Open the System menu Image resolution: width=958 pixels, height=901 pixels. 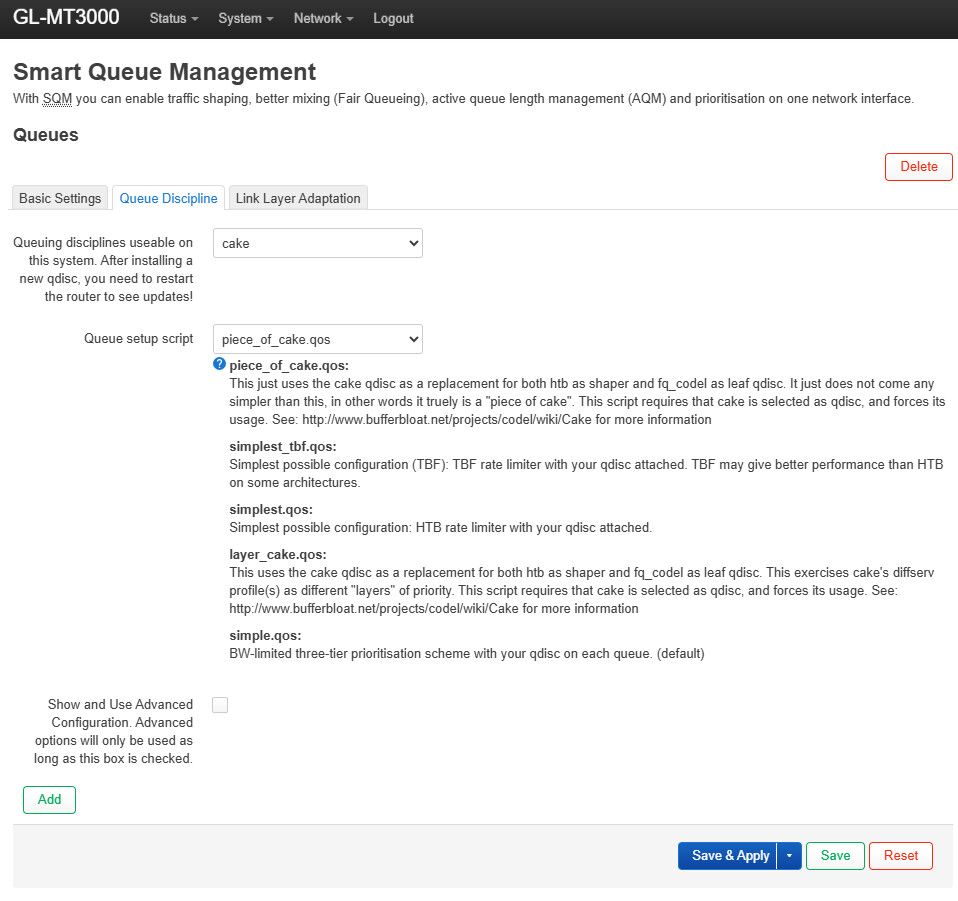click(245, 19)
